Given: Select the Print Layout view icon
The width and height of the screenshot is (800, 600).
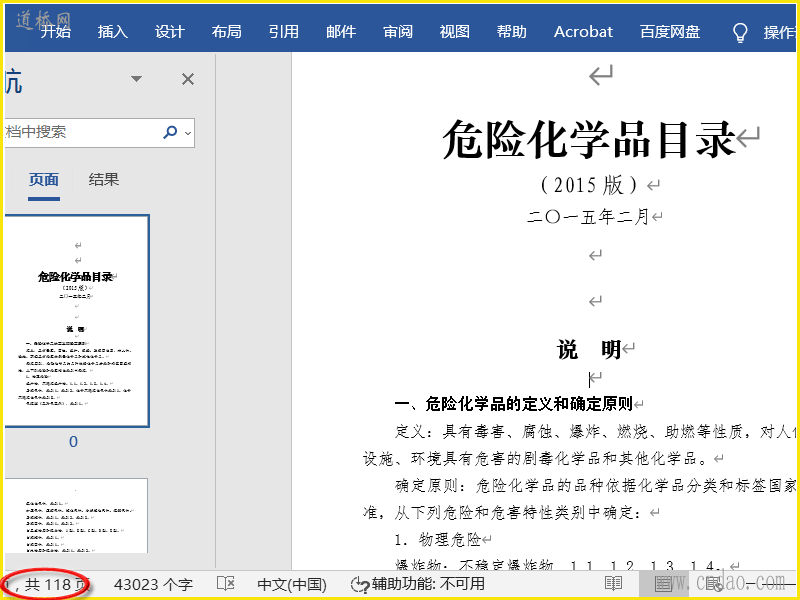Looking at the screenshot, I should pos(663,584).
